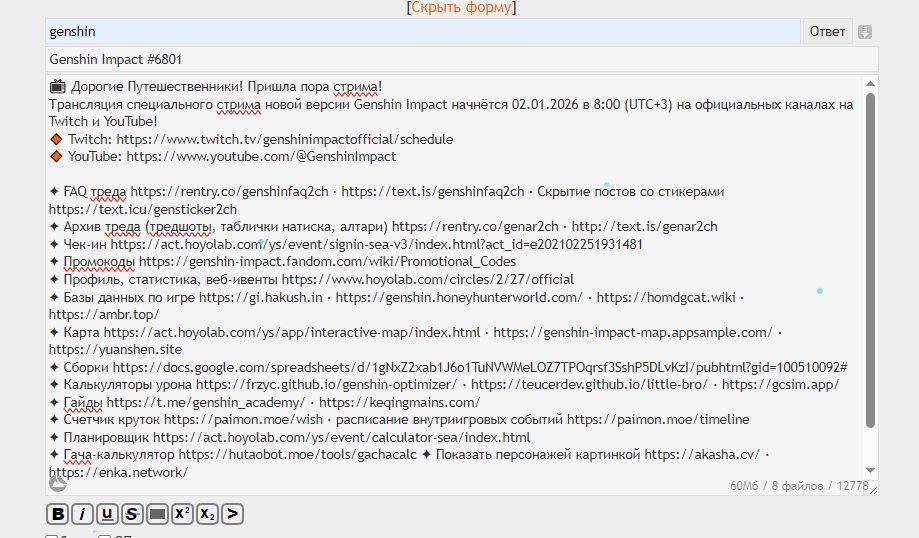
Task: Click the yuanshen.site URL text
Action: tap(115, 349)
